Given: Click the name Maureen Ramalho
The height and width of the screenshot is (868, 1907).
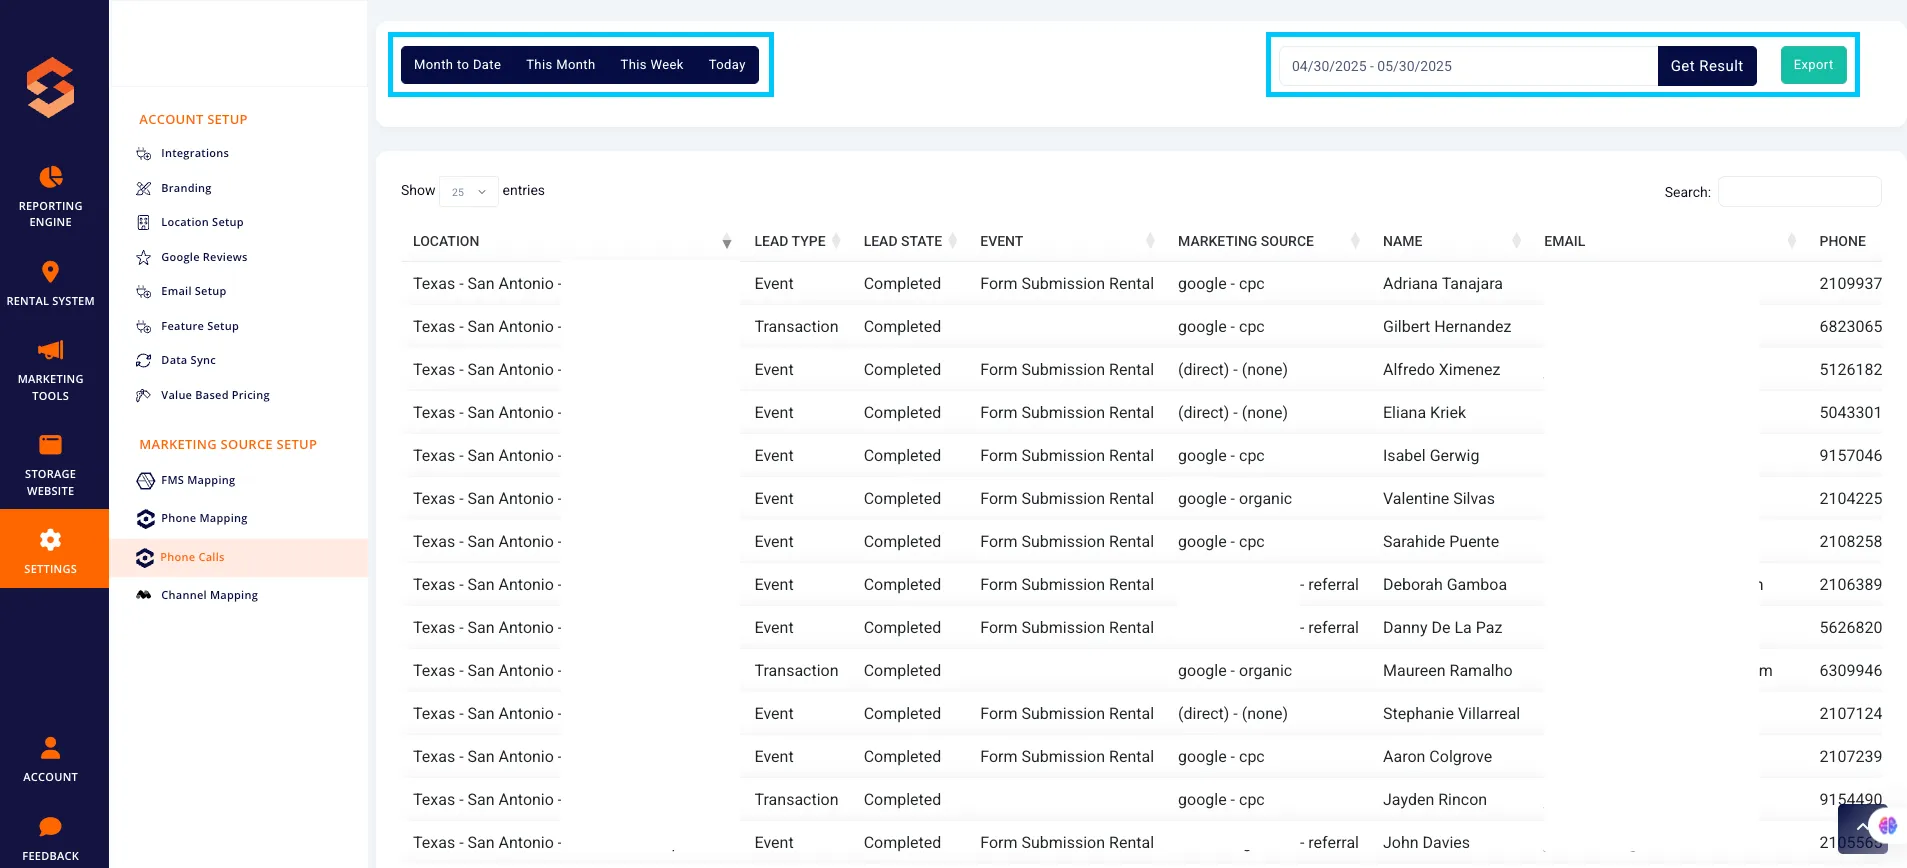Looking at the screenshot, I should pos(1448,671).
